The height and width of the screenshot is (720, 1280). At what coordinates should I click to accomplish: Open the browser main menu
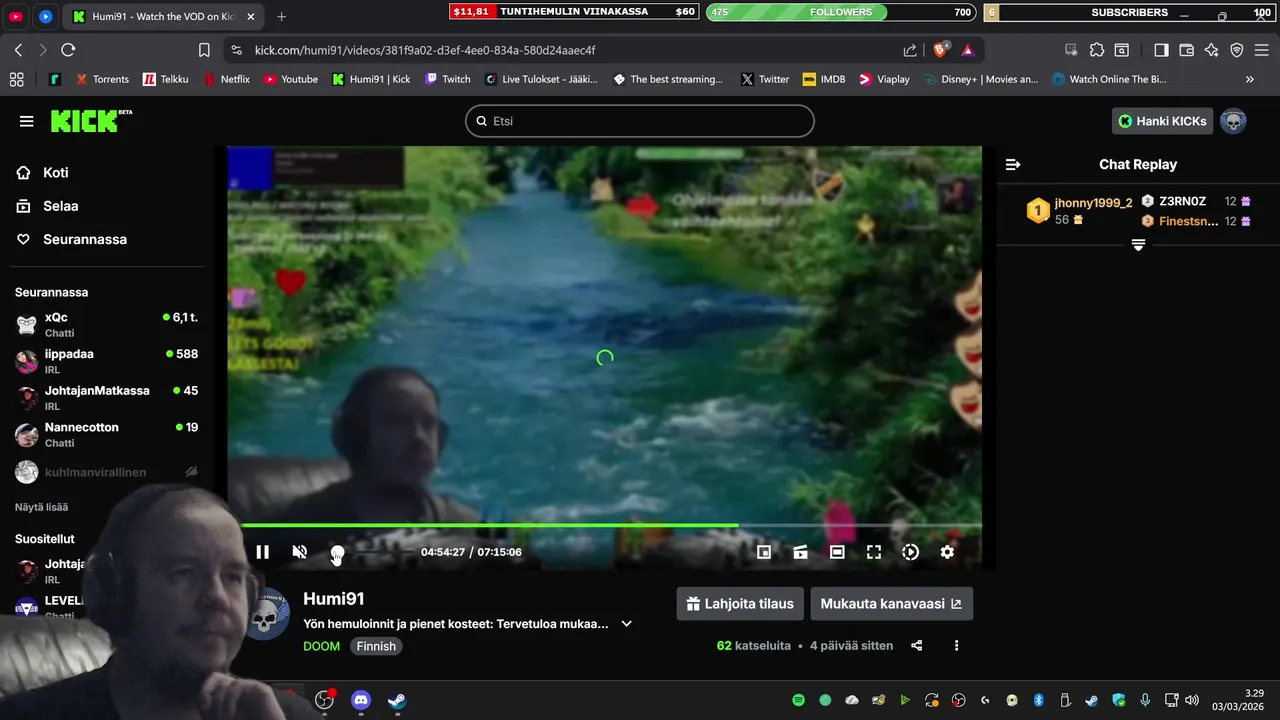[x=1262, y=50]
